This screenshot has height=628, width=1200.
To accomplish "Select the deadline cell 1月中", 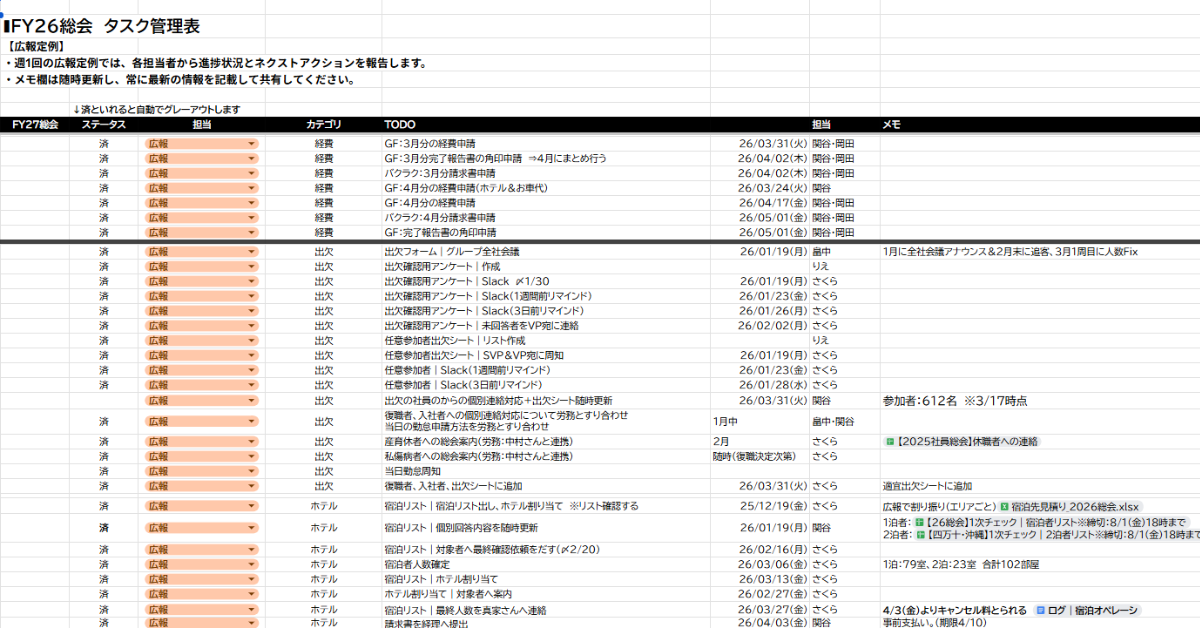I will [725, 421].
